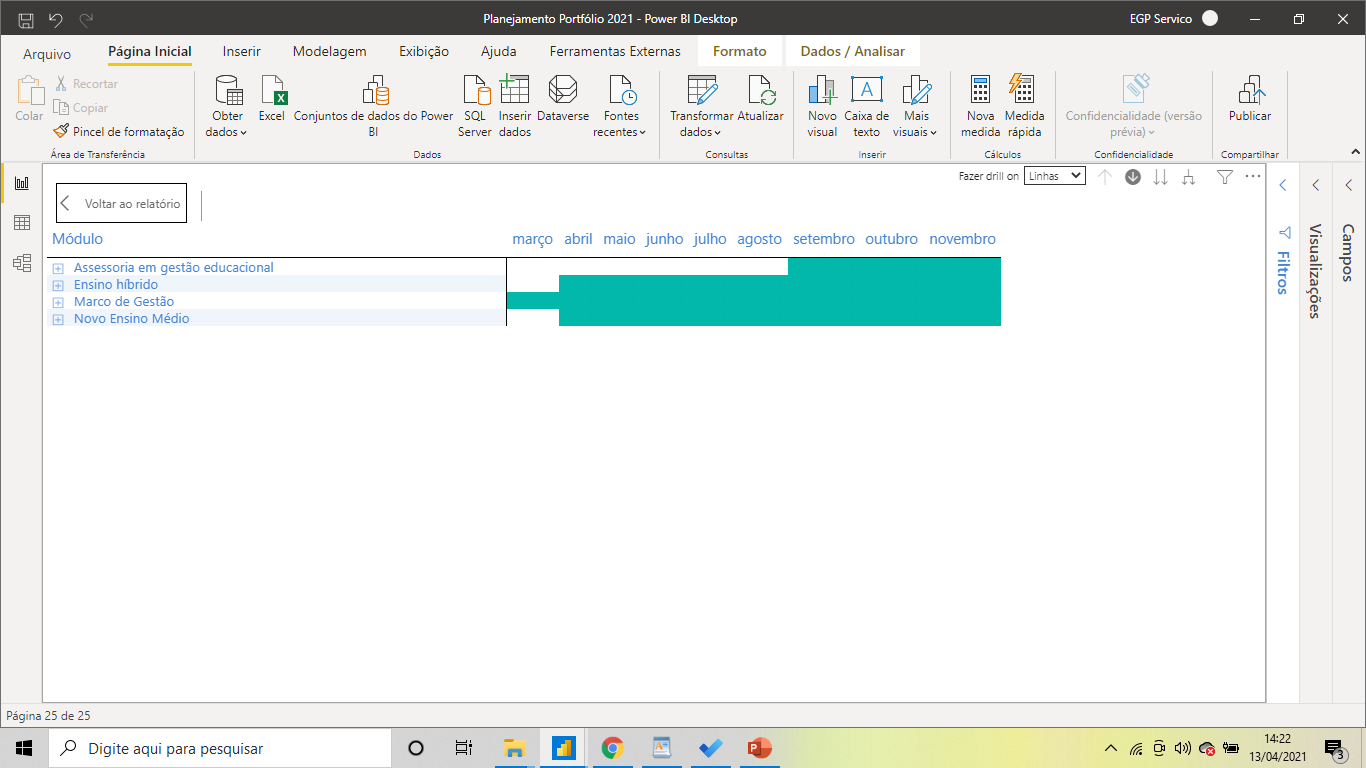This screenshot has height=768, width=1366.
Task: Open the Dataverse connector
Action: [563, 100]
